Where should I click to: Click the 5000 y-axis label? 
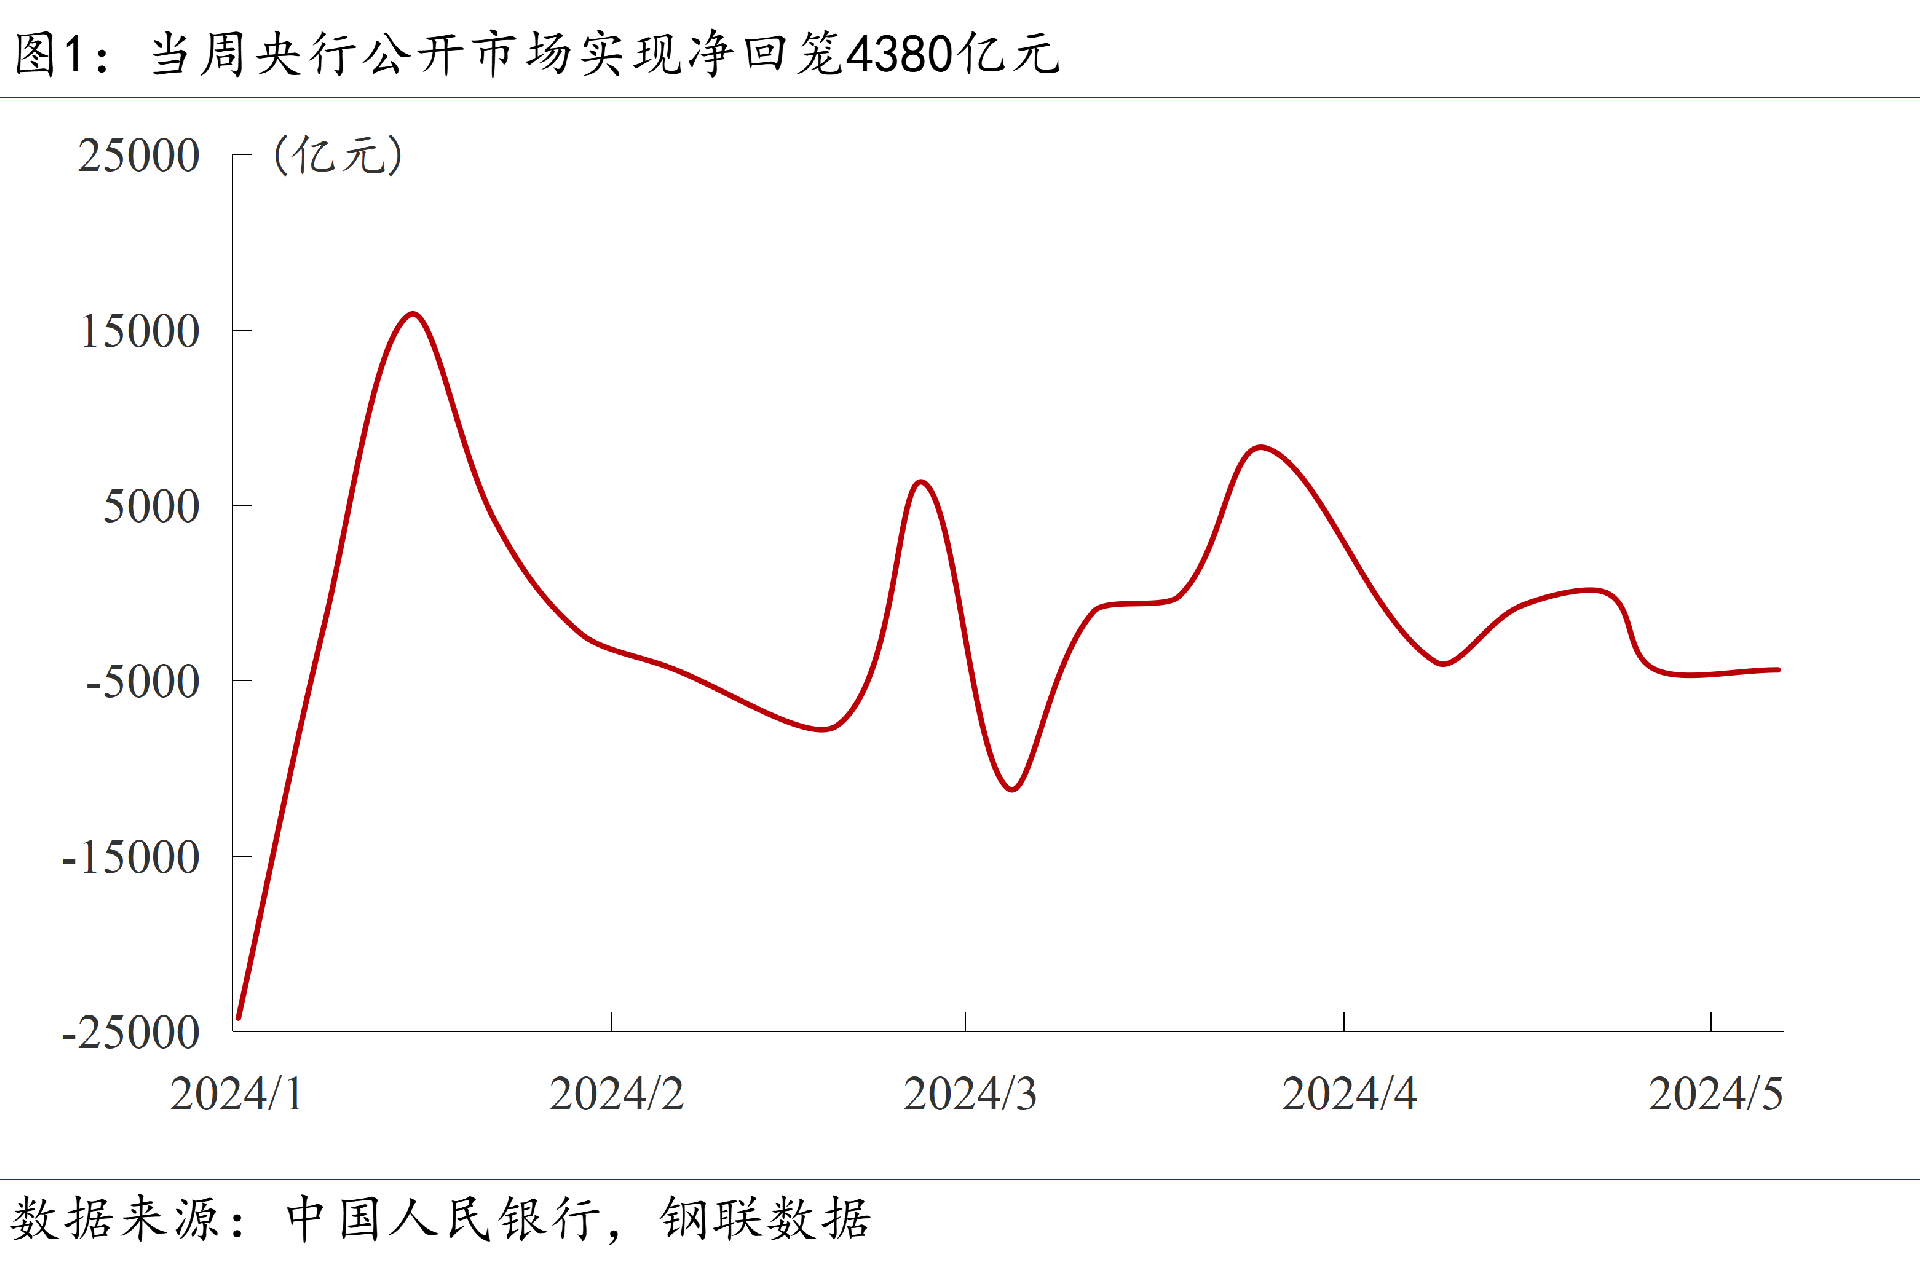point(151,507)
